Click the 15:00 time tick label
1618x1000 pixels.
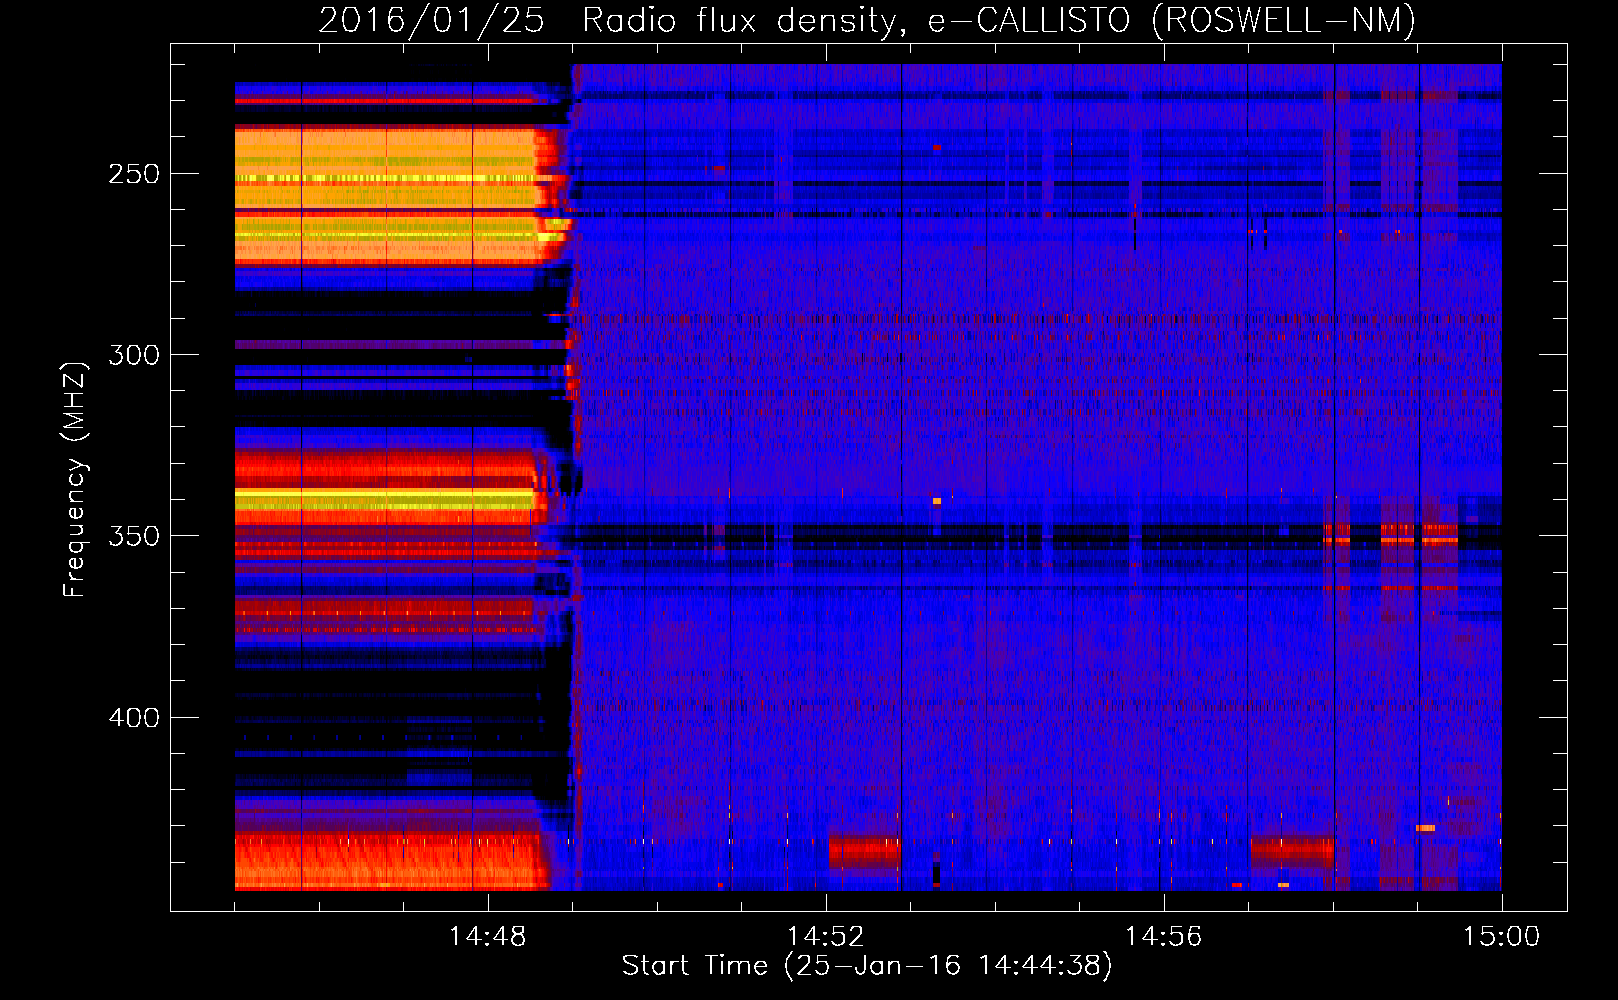pos(1501,937)
